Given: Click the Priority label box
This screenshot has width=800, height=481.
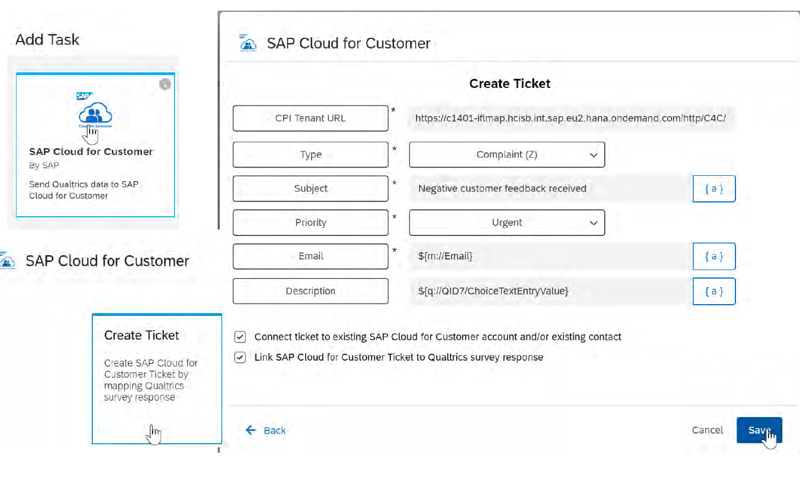Looking at the screenshot, I should click(x=310, y=222).
